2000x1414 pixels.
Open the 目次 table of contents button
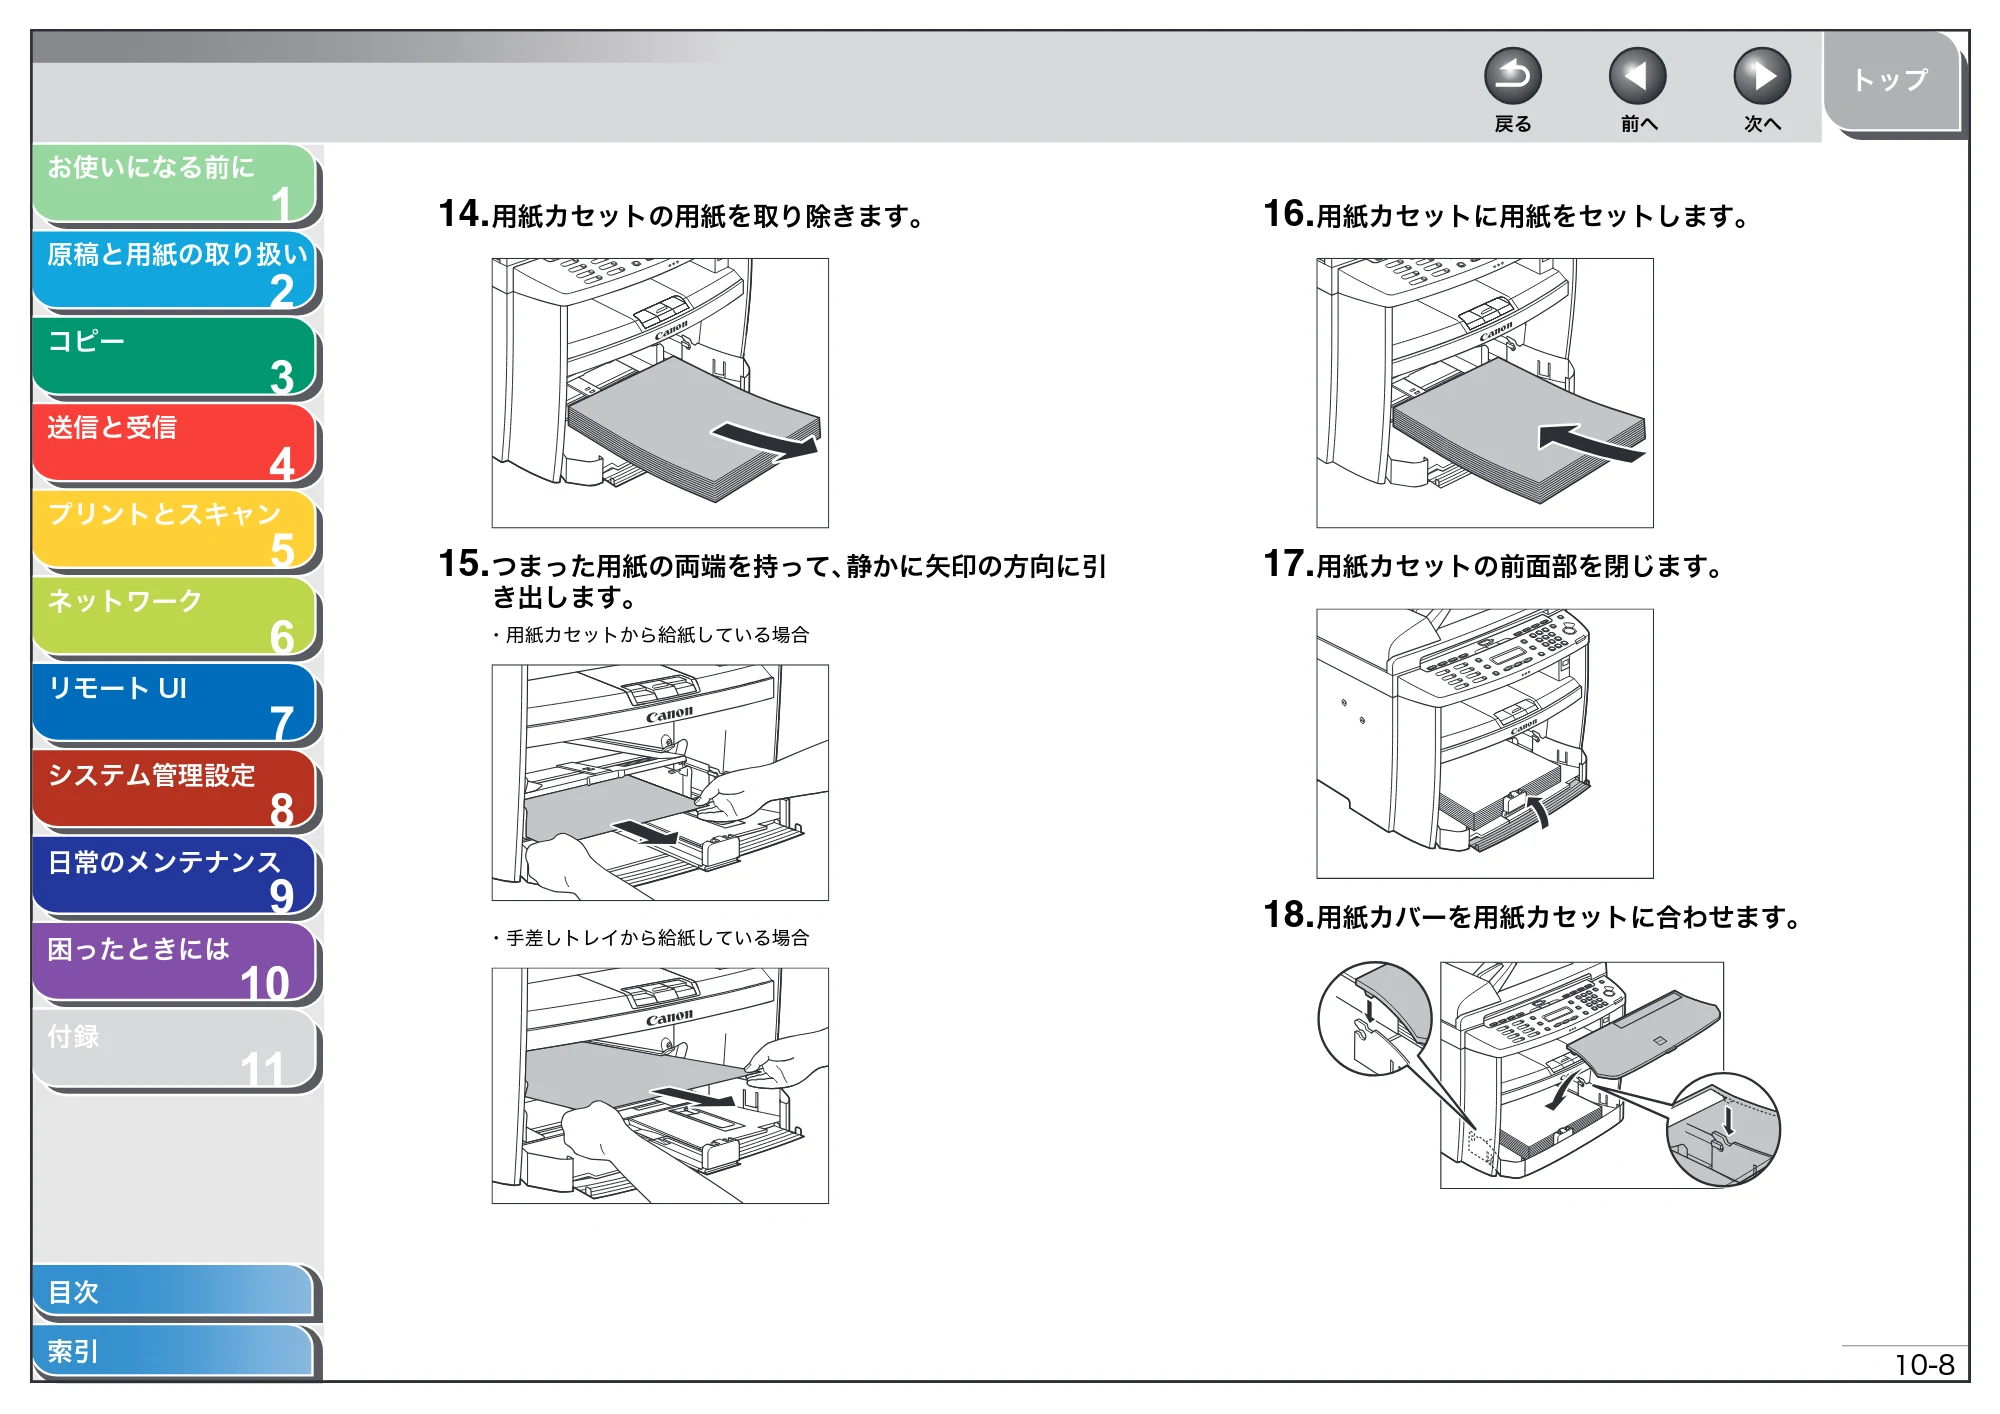(x=174, y=1292)
